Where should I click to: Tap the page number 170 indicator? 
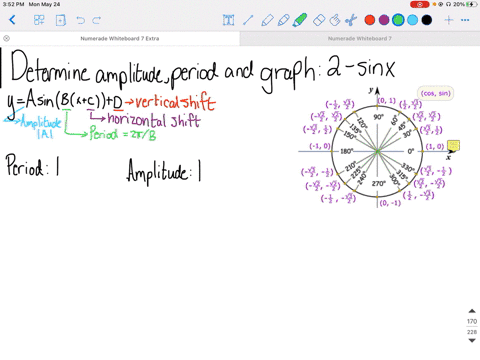click(x=472, y=321)
